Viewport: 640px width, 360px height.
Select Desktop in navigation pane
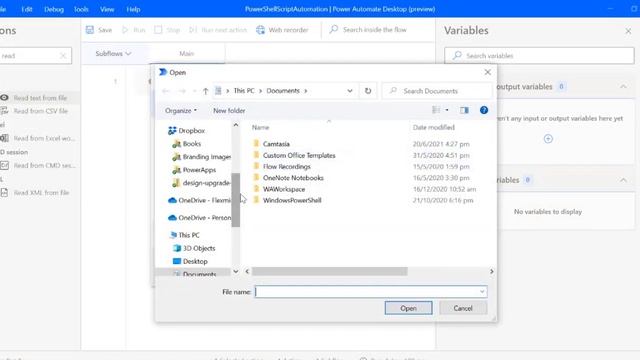[190, 261]
